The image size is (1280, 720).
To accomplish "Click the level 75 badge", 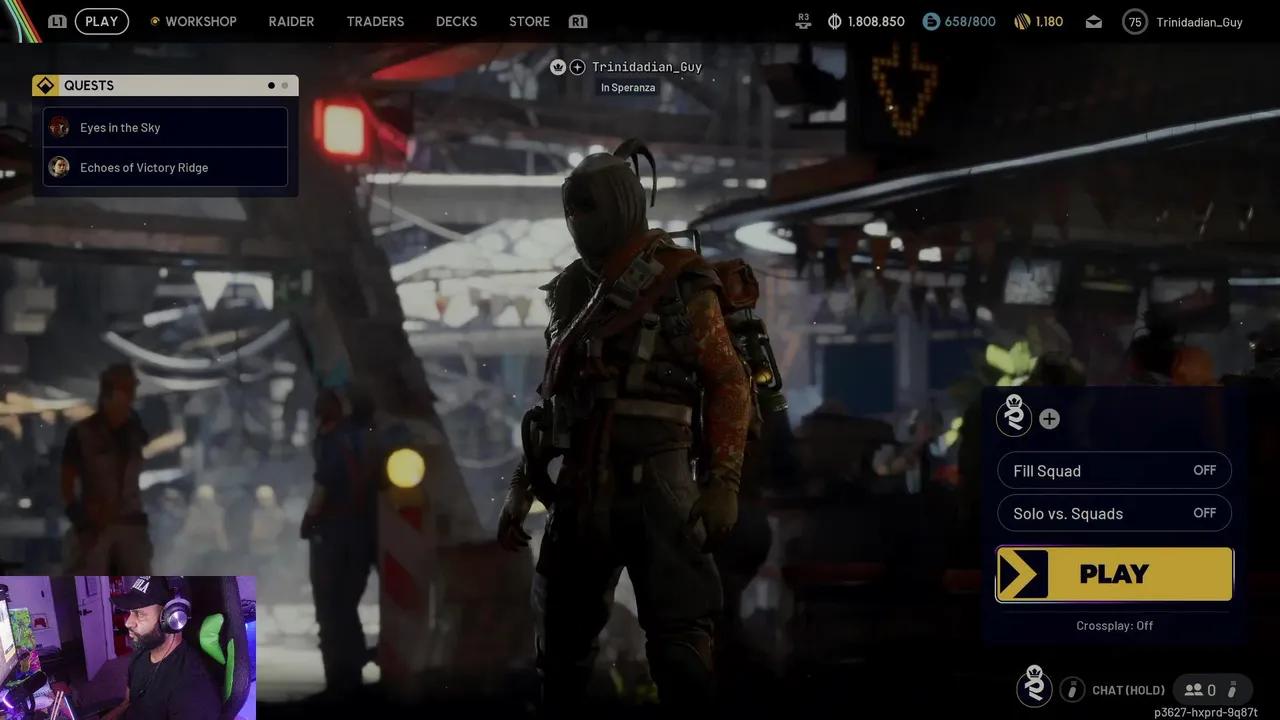I will point(1135,21).
